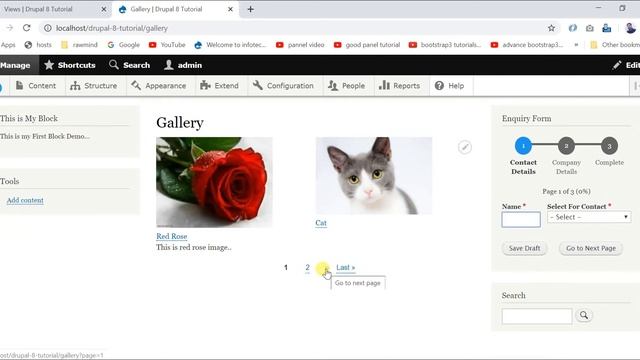Image resolution: width=640 pixels, height=360 pixels.
Task: Bookmark this page with the star icon
Action: pyautogui.click(x=551, y=28)
